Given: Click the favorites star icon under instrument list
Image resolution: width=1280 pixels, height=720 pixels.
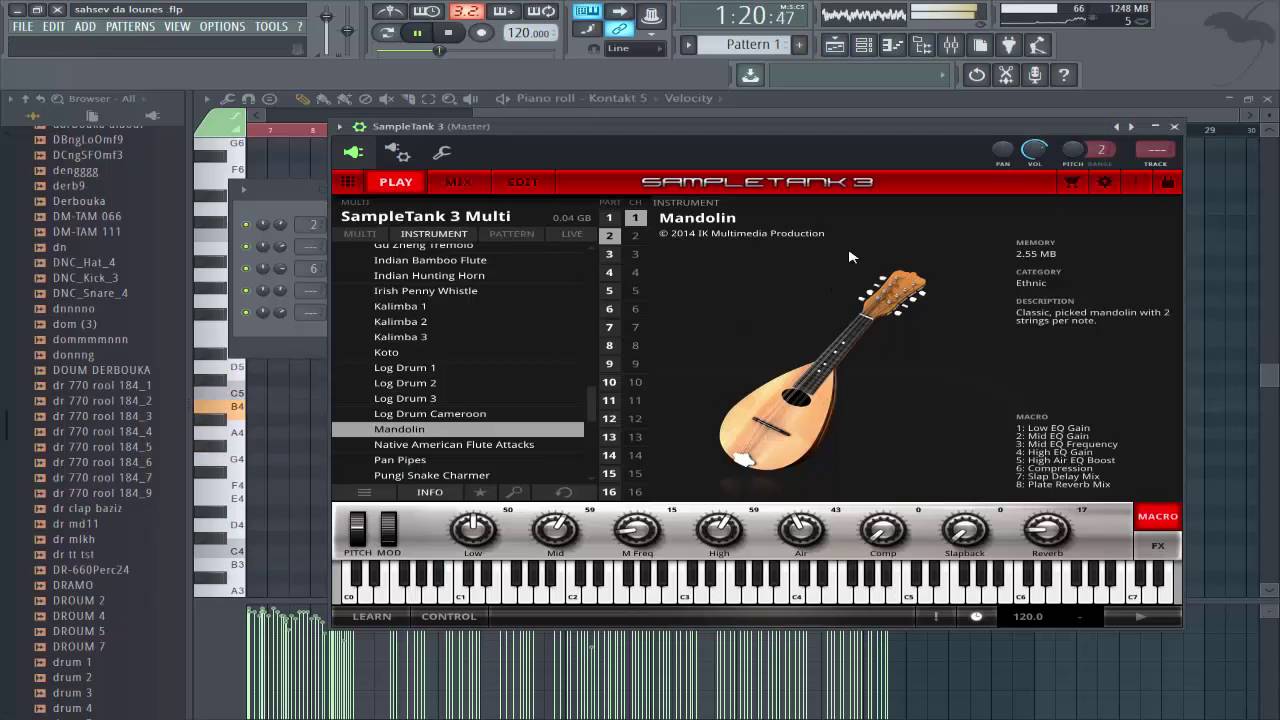Looking at the screenshot, I should point(480,492).
